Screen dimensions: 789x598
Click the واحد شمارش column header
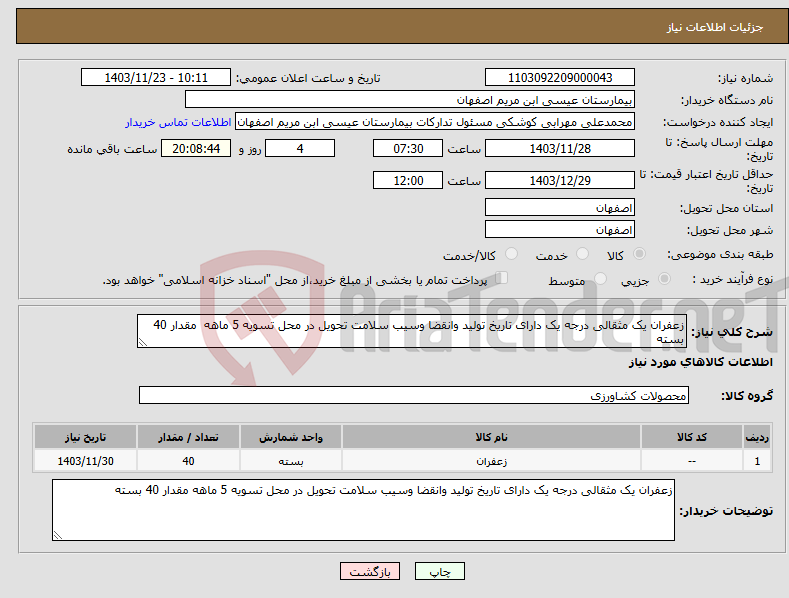[x=291, y=437]
